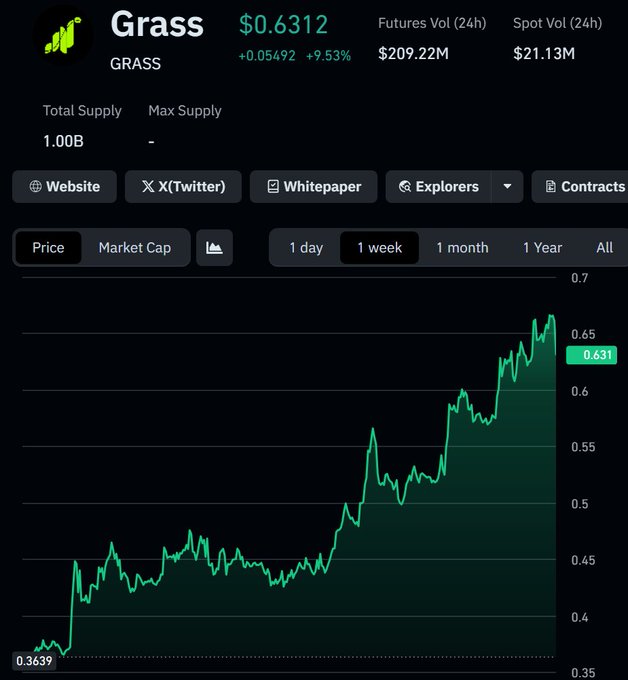Screen dimensions: 628x680
Task: Click the 0.3639 low price chart label
Action: (x=34, y=661)
